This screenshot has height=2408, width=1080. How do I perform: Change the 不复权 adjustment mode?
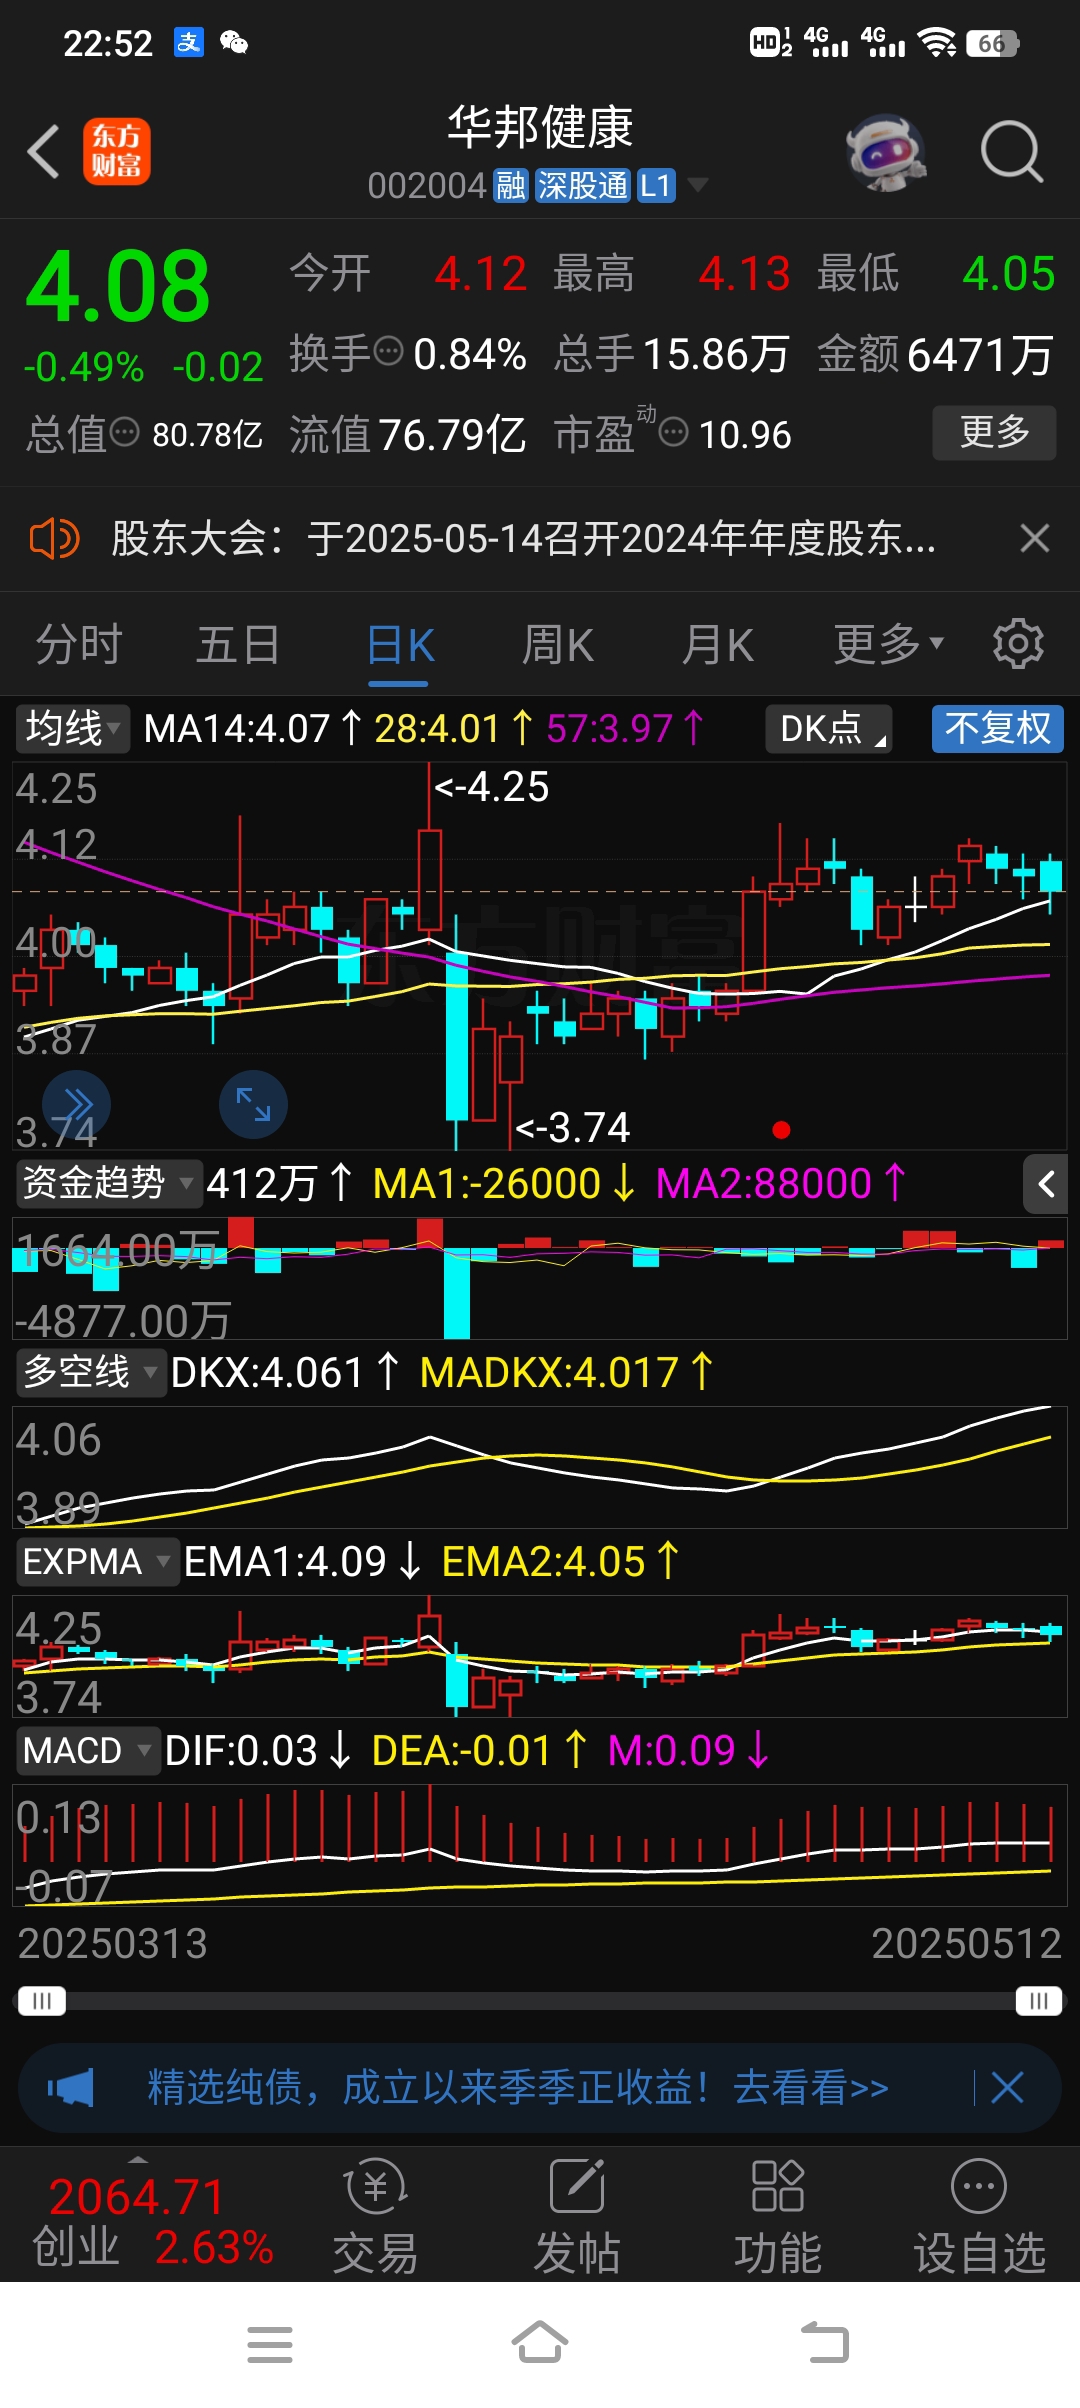(997, 728)
